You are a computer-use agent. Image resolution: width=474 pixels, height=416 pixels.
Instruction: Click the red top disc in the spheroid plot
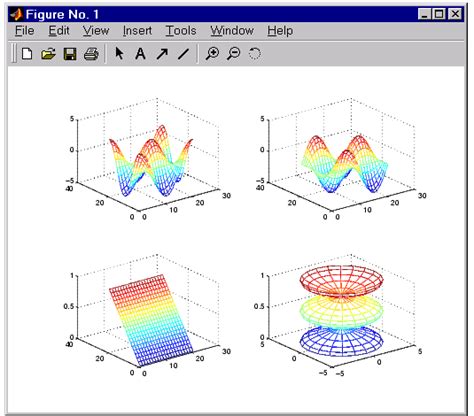341,282
